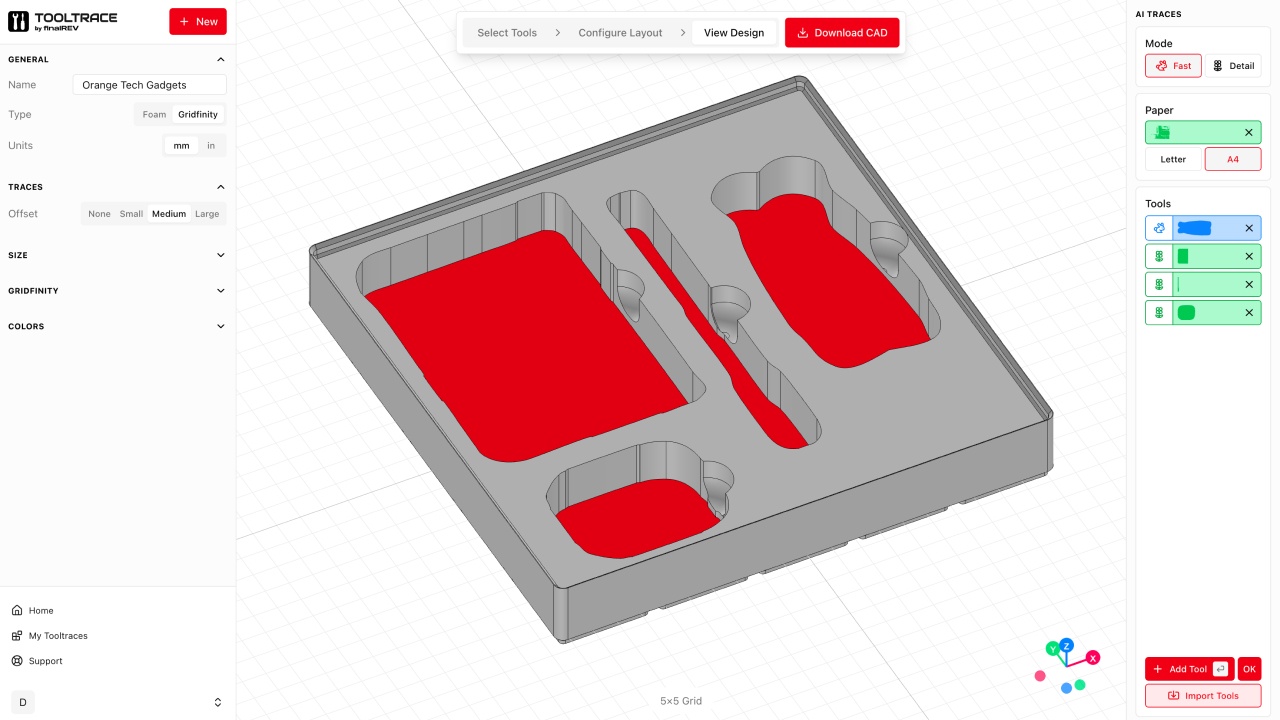This screenshot has width=1280, height=720.
Task: Select the rounded-square tool thumbnail
Action: click(x=1186, y=313)
